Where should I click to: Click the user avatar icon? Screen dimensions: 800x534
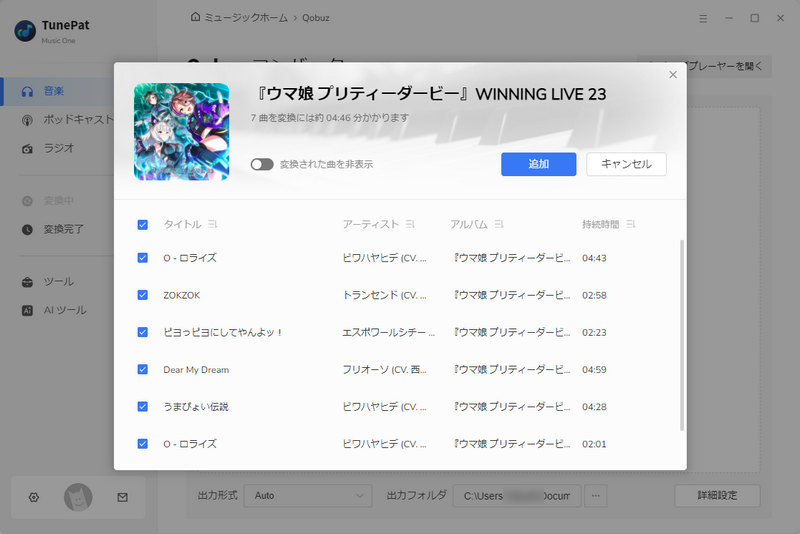78,497
